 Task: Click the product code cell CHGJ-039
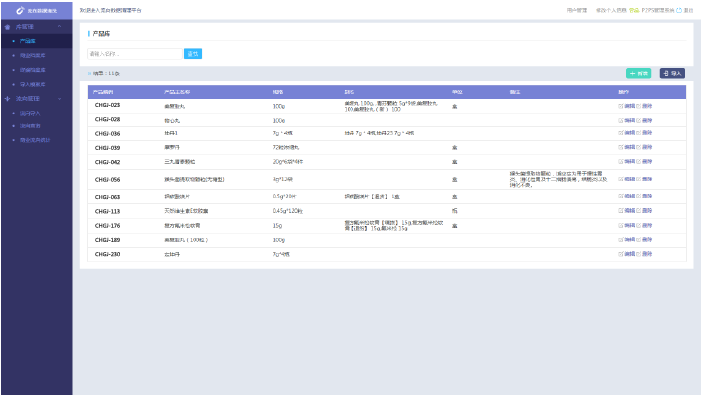[x=107, y=148]
